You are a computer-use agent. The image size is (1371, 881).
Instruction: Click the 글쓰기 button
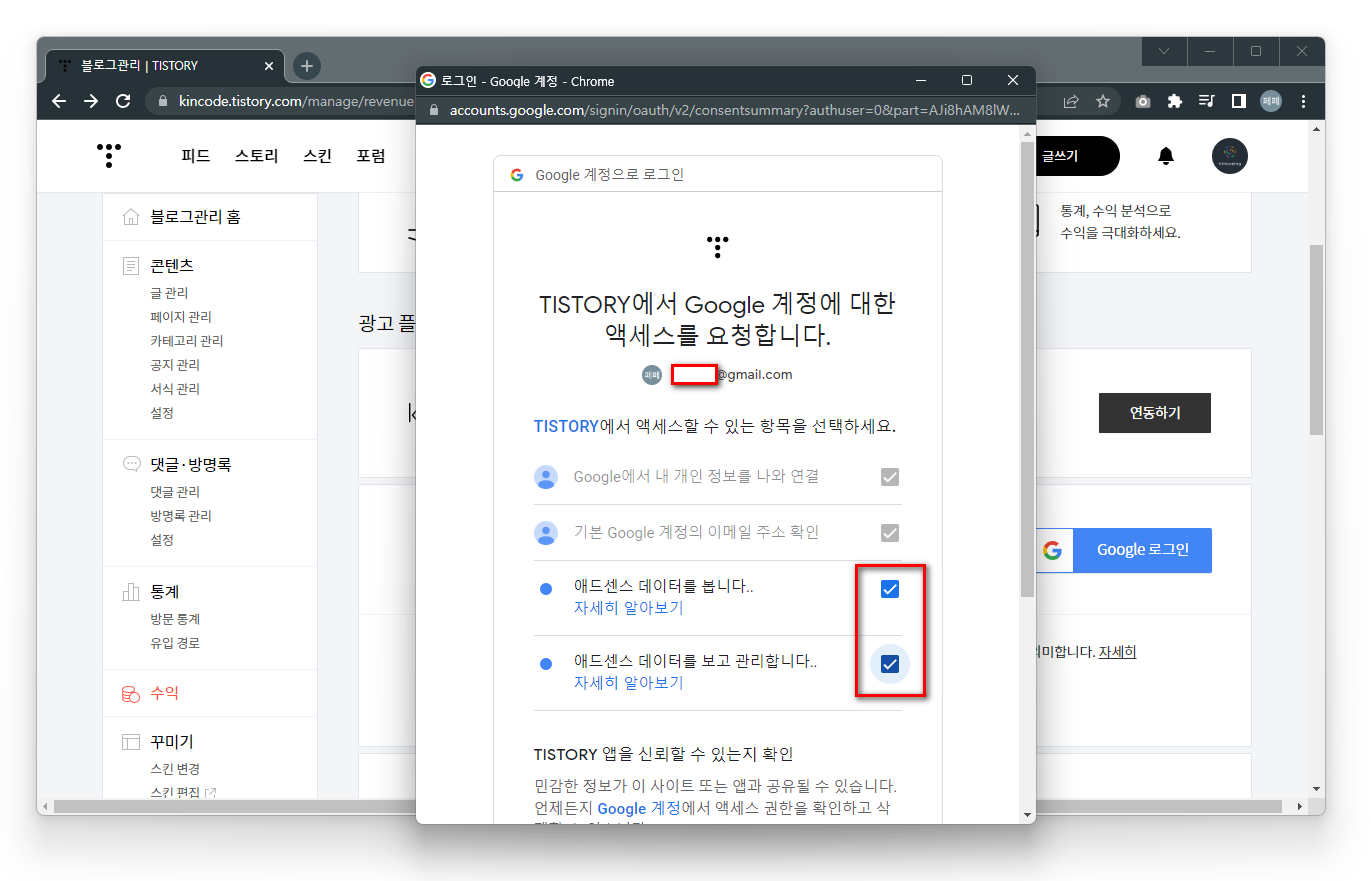pyautogui.click(x=1076, y=156)
